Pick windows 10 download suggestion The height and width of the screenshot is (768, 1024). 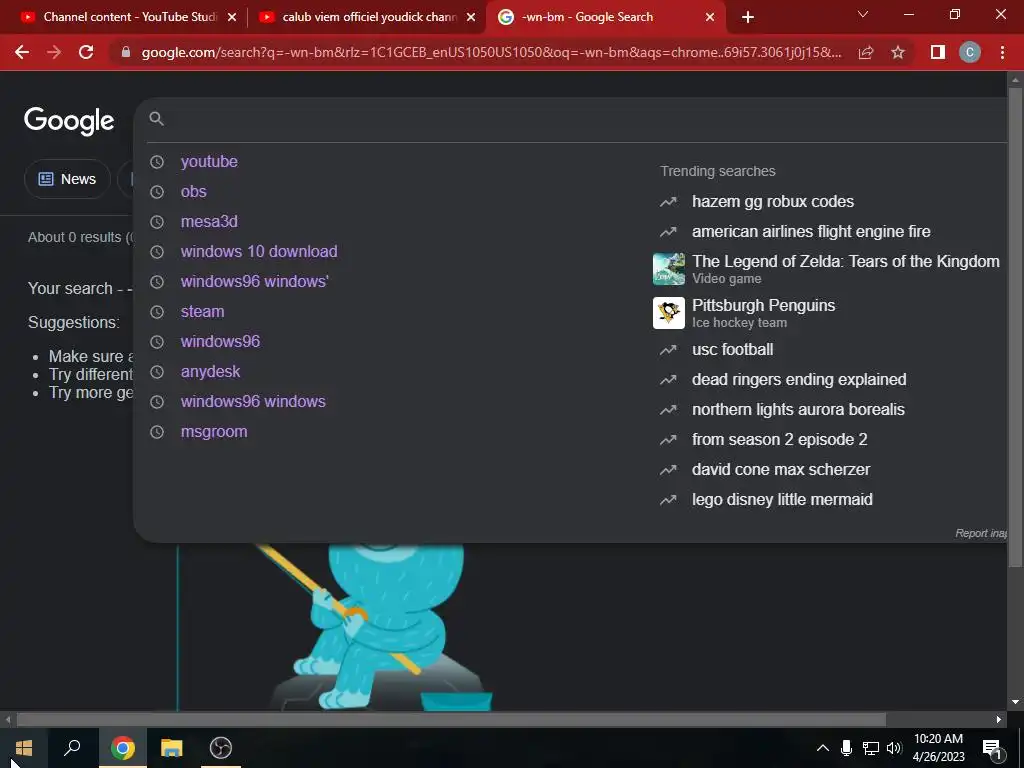point(259,251)
